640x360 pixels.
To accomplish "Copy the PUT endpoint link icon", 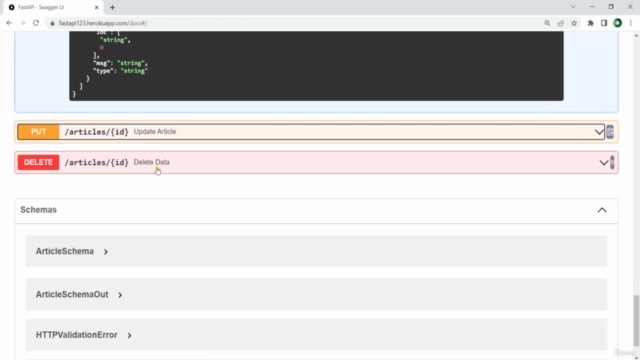I will tap(610, 132).
